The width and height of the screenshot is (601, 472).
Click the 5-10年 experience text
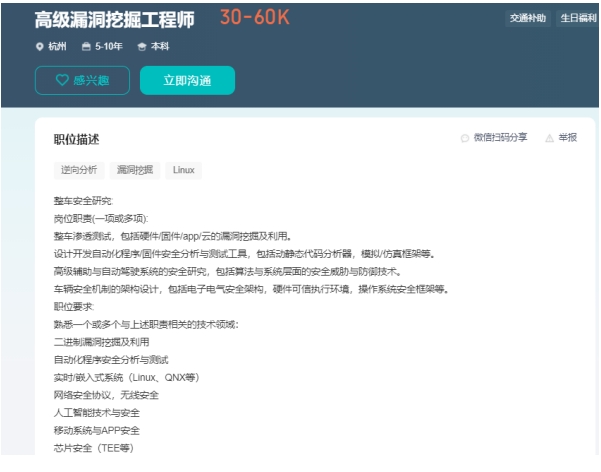point(109,46)
